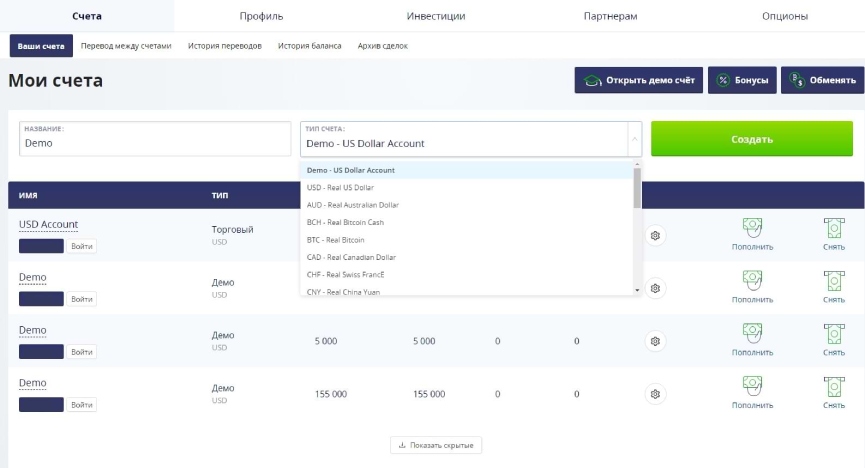Click Войти in the 155 000 Demo row
The height and width of the screenshot is (468, 865).
[82, 405]
